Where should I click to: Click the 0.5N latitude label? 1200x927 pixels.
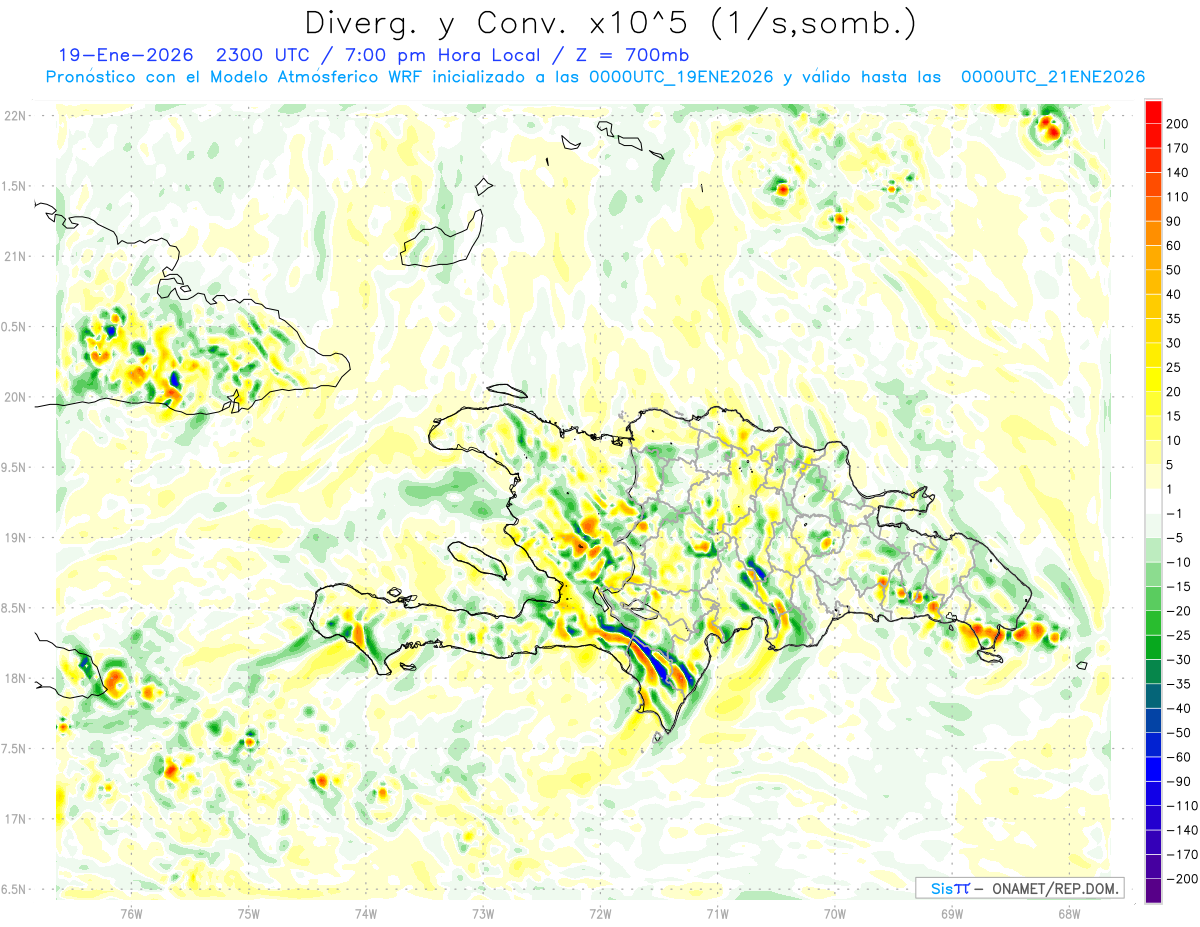pos(14,327)
